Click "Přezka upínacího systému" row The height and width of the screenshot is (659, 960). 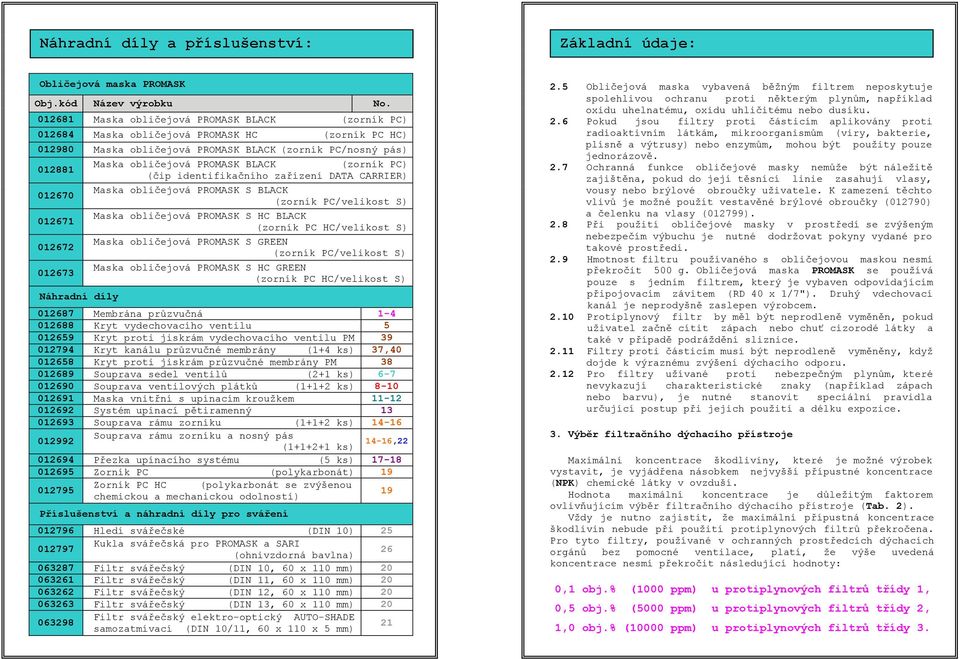pyautogui.click(x=220, y=460)
